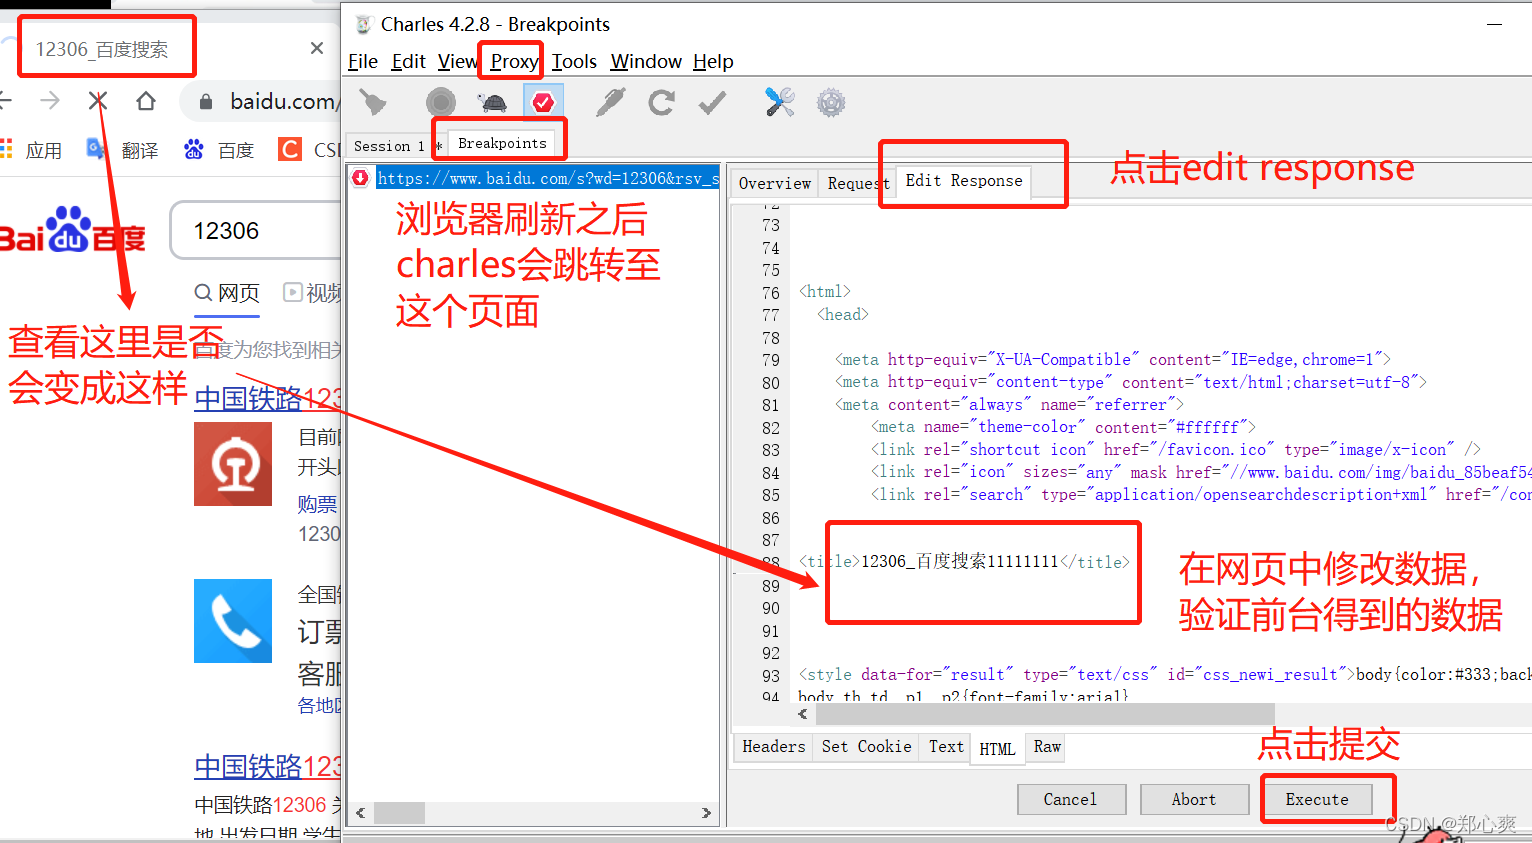
Task: Open the Proxy menu
Action: [x=514, y=62]
